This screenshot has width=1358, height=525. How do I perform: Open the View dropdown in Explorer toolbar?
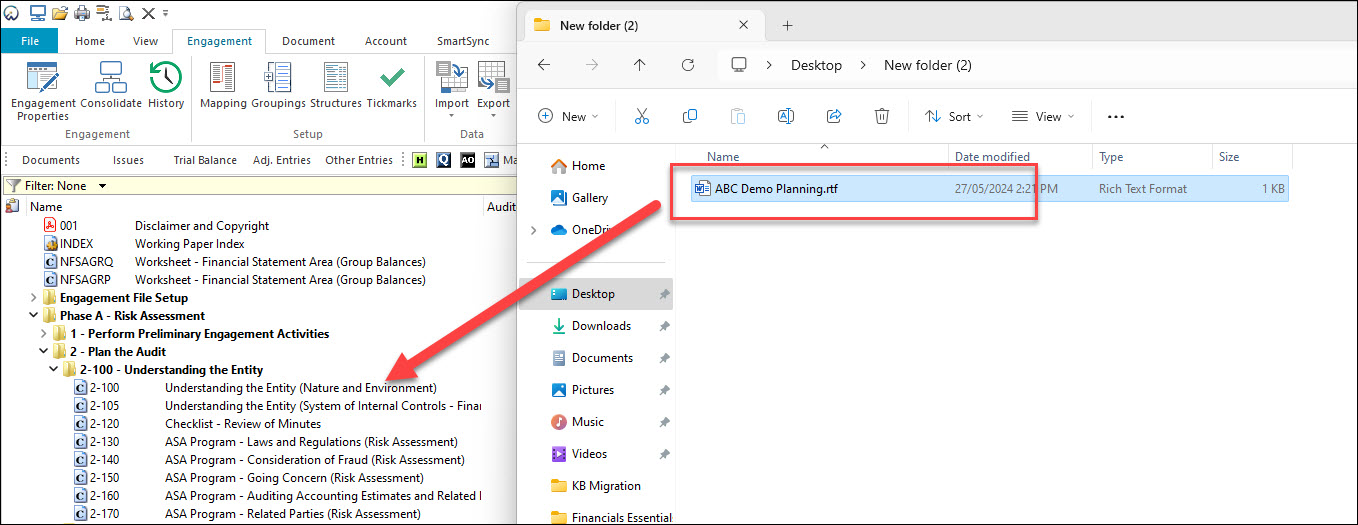tap(1043, 116)
